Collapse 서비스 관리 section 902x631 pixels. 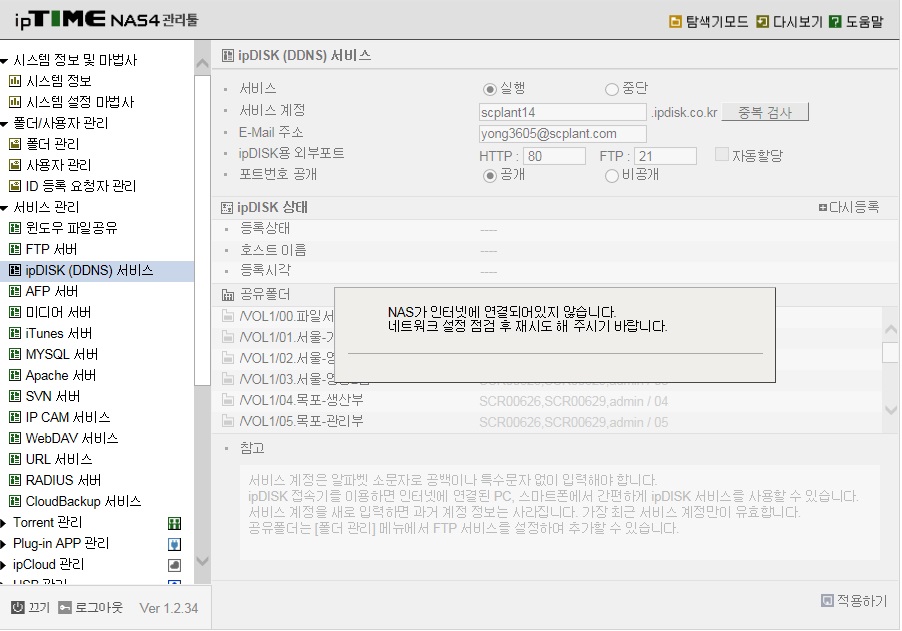click(4, 208)
